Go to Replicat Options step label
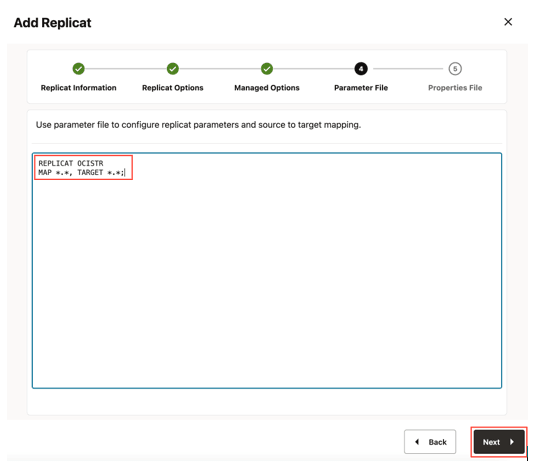 [173, 88]
